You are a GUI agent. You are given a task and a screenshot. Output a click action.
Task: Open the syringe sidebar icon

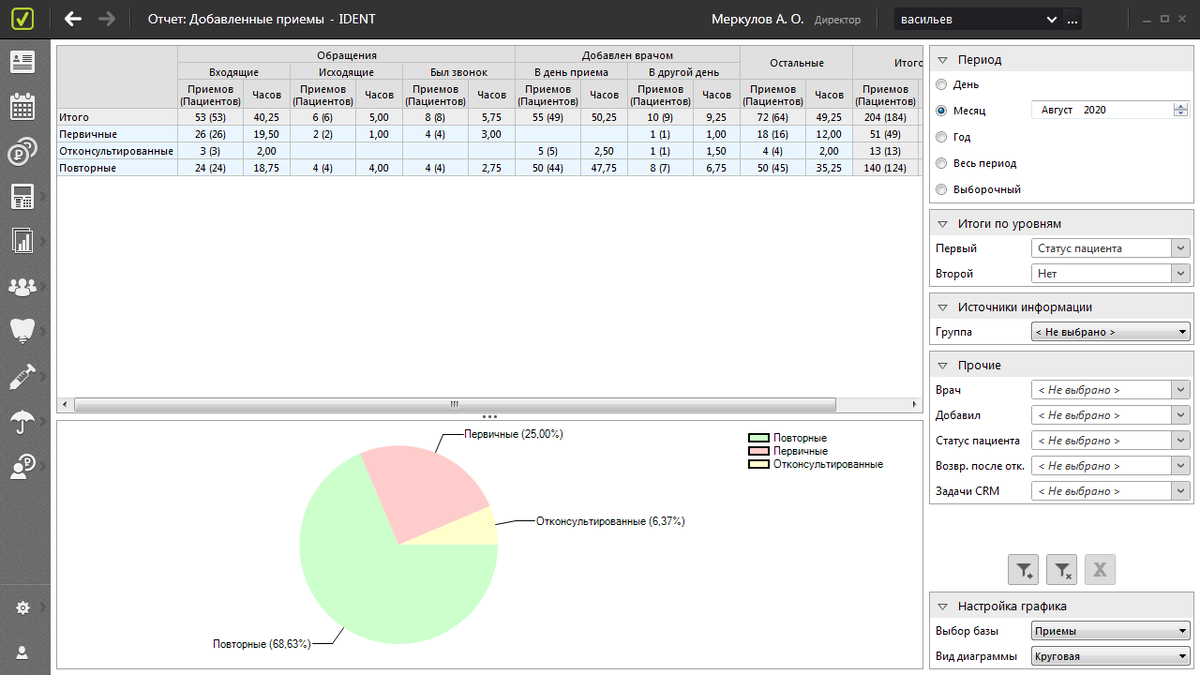tap(22, 376)
